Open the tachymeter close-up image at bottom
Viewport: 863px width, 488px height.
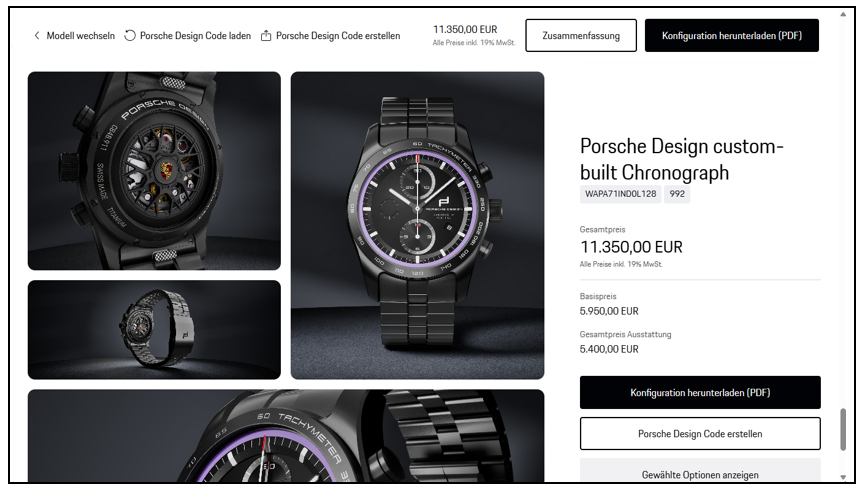tap(285, 437)
